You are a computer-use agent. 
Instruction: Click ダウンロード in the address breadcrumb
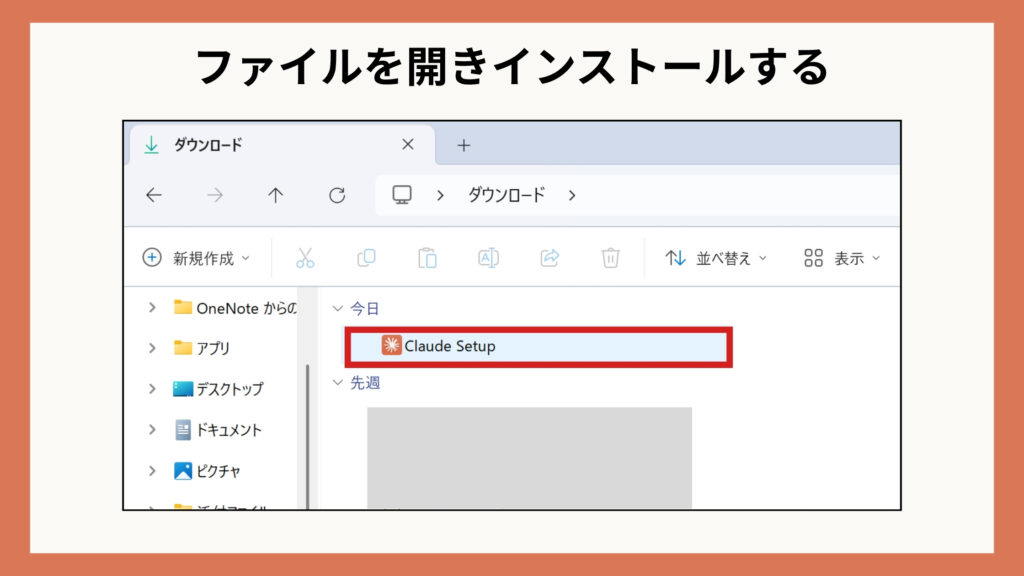coord(507,195)
